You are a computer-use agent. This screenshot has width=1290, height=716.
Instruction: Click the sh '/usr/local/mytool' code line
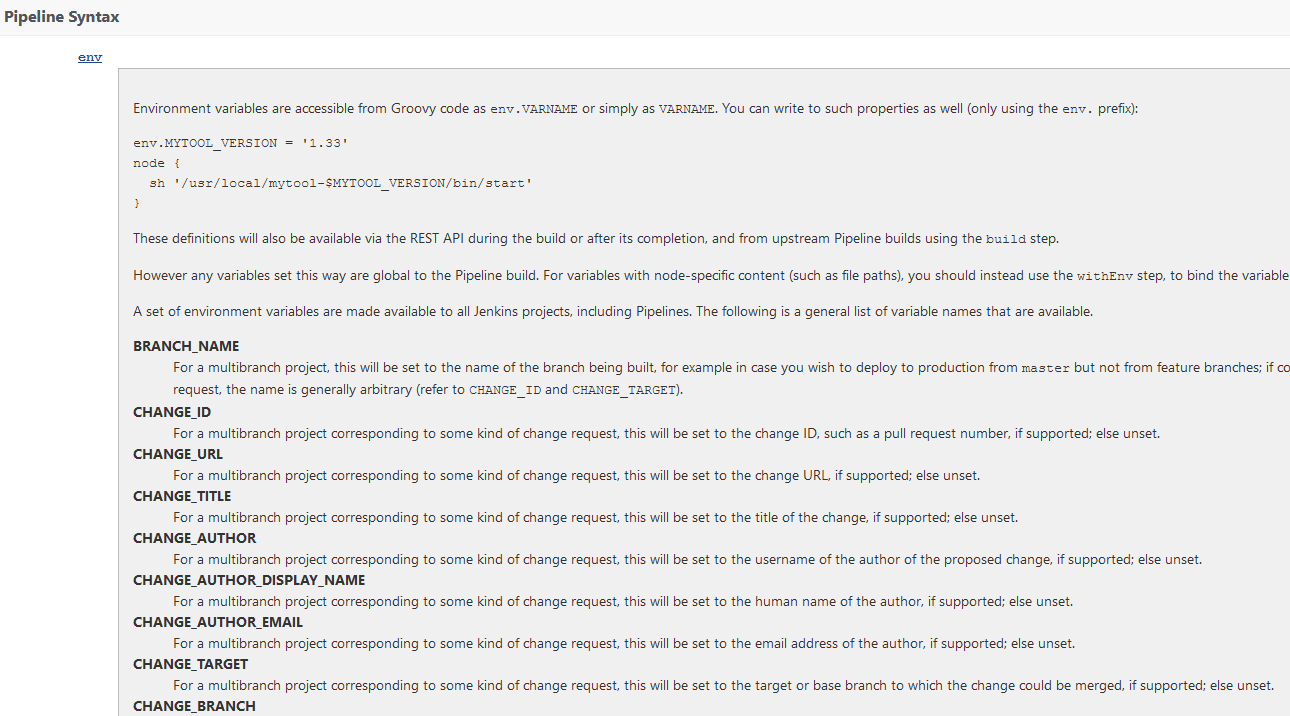[340, 183]
